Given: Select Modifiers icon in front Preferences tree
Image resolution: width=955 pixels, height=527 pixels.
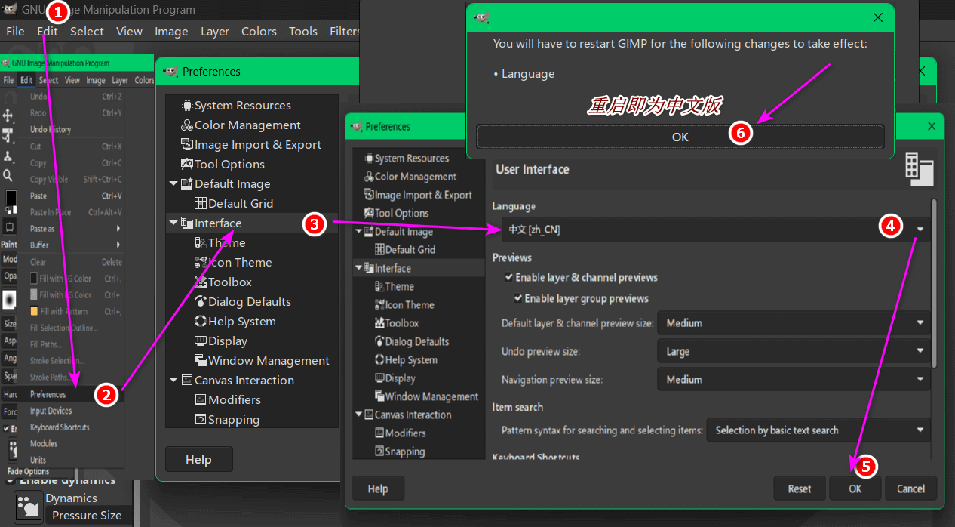Looking at the screenshot, I should [379, 433].
